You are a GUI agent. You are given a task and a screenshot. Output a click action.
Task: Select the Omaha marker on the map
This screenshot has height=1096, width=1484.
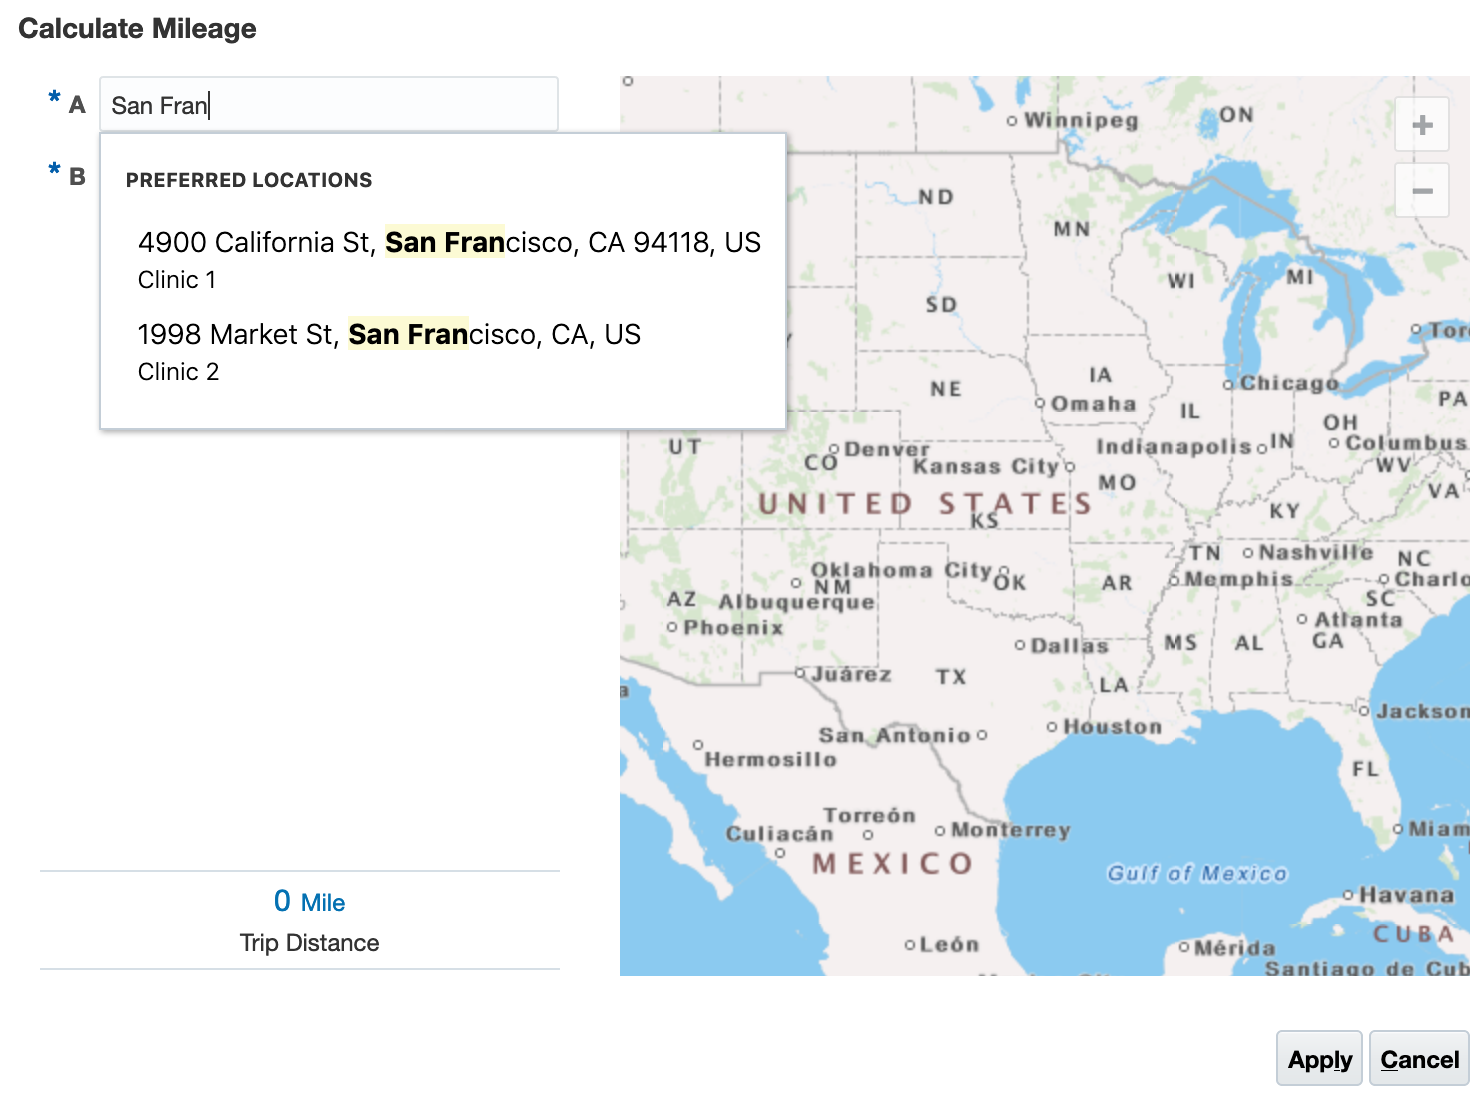coord(1041,404)
